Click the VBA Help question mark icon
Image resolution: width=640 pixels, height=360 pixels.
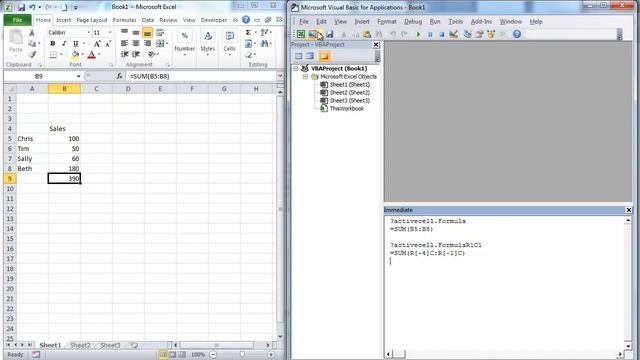click(x=517, y=34)
